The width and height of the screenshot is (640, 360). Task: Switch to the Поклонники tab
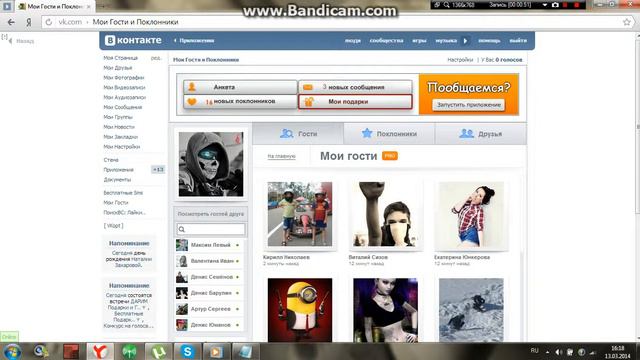[x=389, y=134]
